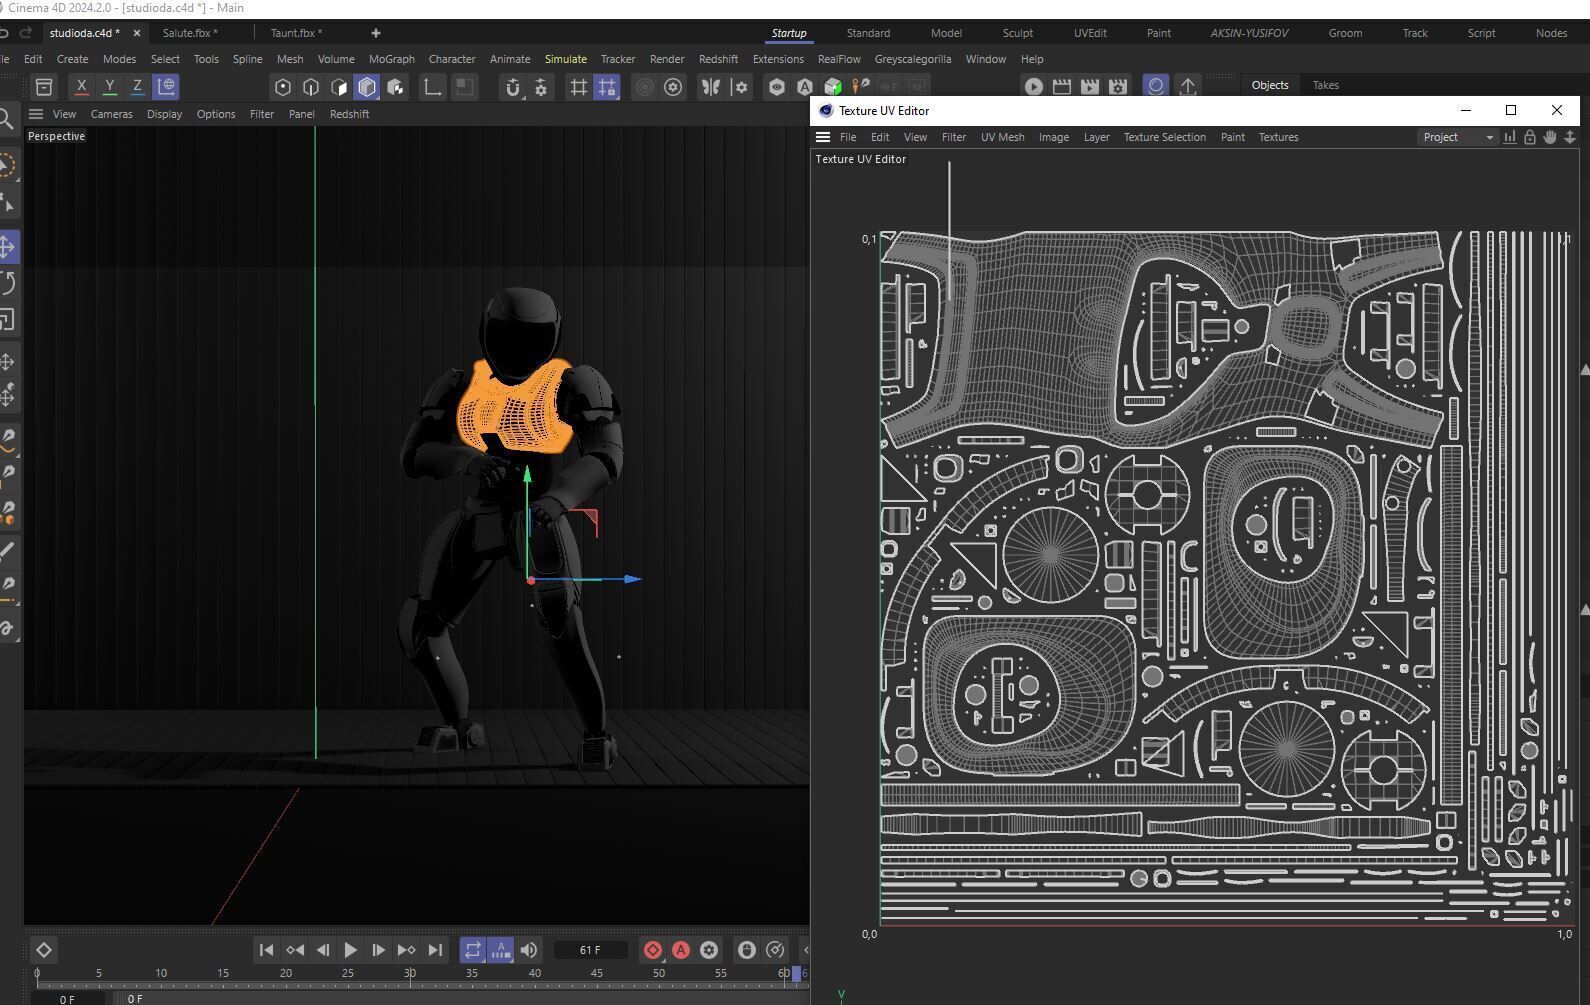Toggle Enable Snap magnet
1590x1005 pixels.
(x=513, y=87)
